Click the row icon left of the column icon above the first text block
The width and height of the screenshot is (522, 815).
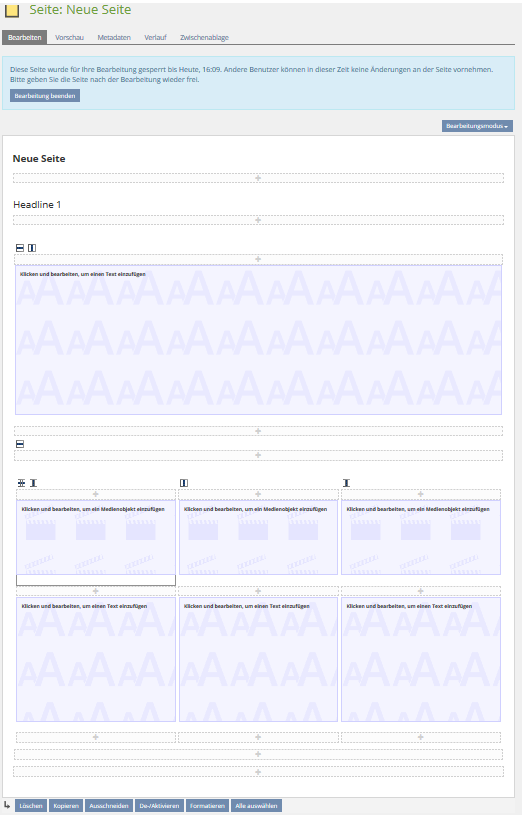pyautogui.click(x=20, y=248)
